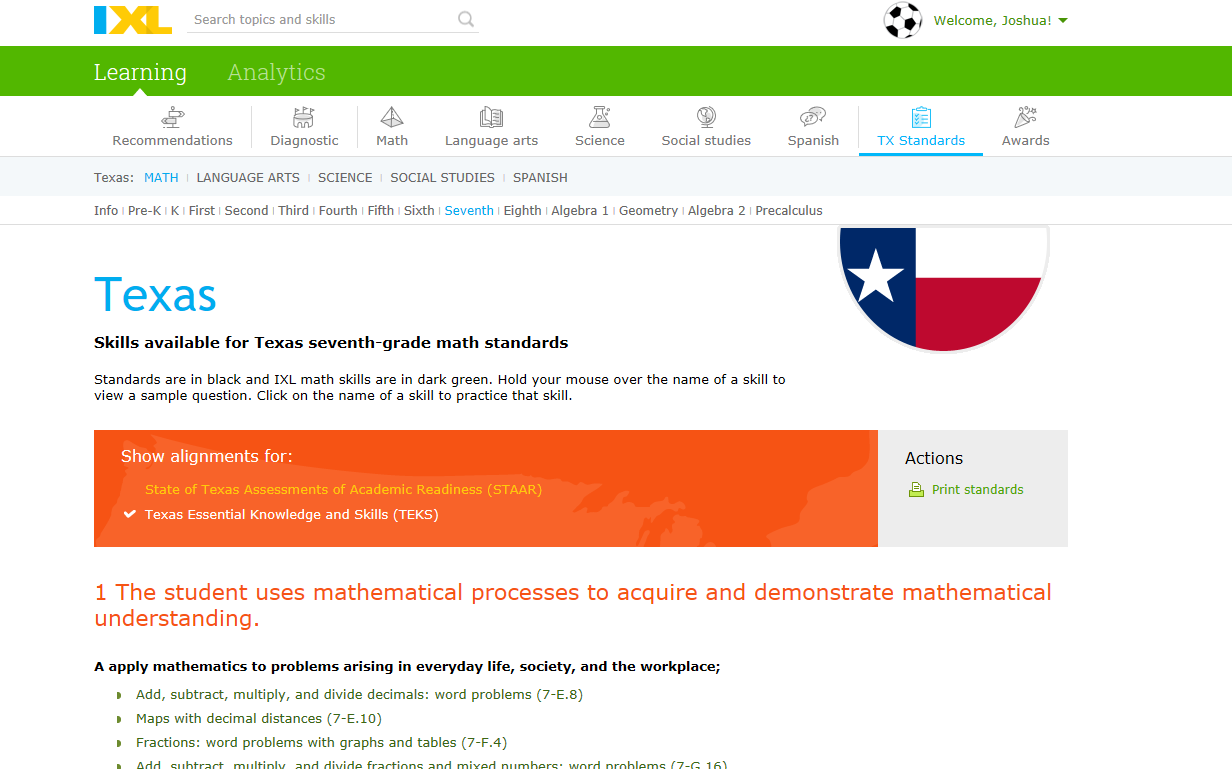This screenshot has height=769, width=1232.
Task: Click the TX Standards clipboard icon
Action: click(x=920, y=116)
